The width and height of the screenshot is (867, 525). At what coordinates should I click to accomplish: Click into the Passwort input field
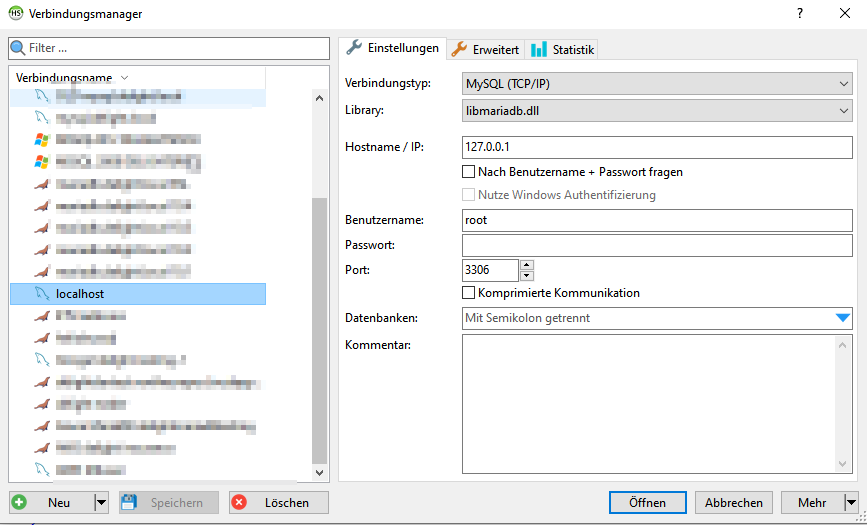click(x=656, y=245)
